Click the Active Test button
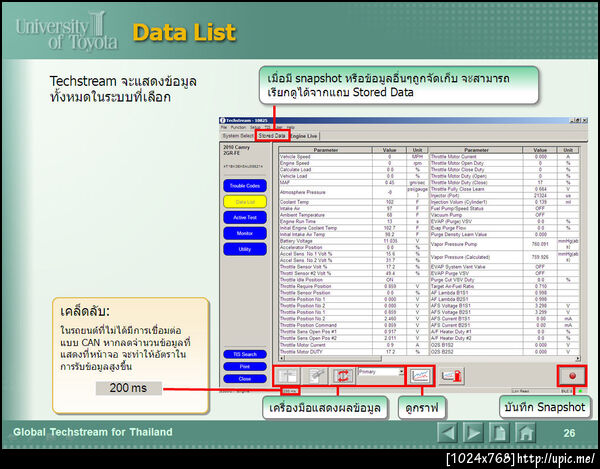The height and width of the screenshot is (469, 600). pyautogui.click(x=245, y=217)
